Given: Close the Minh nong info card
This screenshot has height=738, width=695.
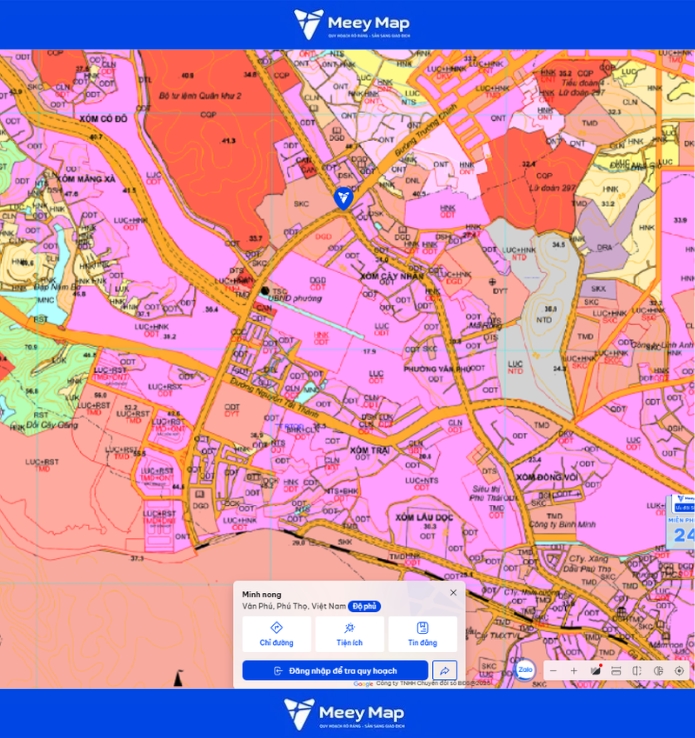Looking at the screenshot, I should coord(453,593).
